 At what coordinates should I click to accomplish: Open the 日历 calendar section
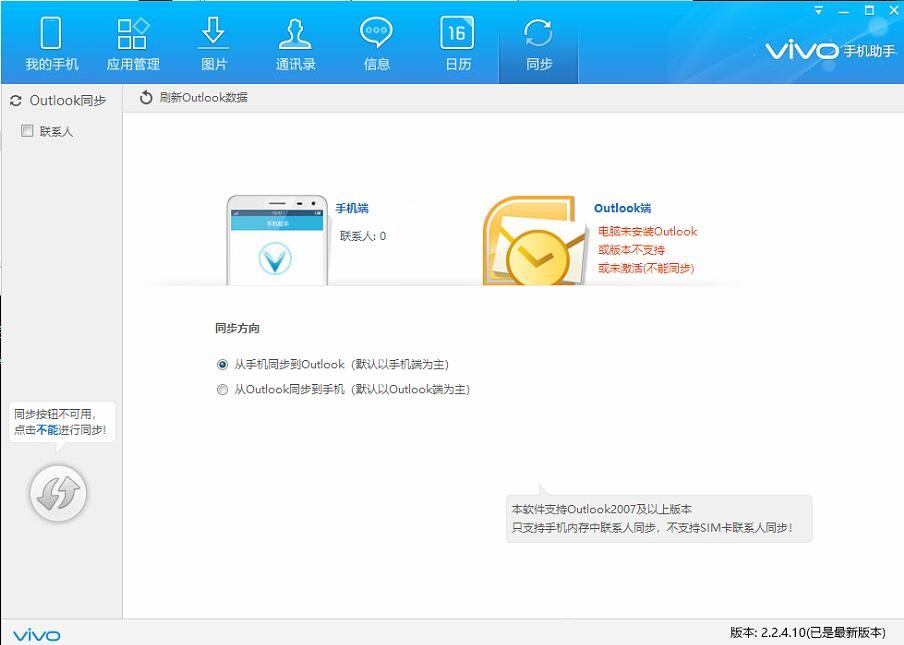pyautogui.click(x=458, y=44)
